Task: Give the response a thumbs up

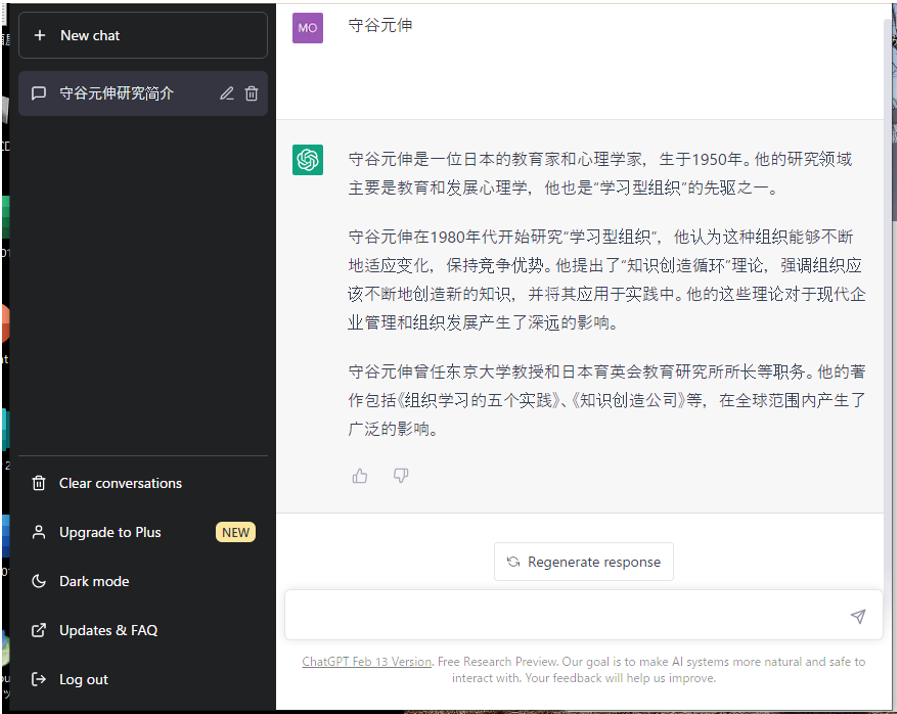Action: (360, 476)
